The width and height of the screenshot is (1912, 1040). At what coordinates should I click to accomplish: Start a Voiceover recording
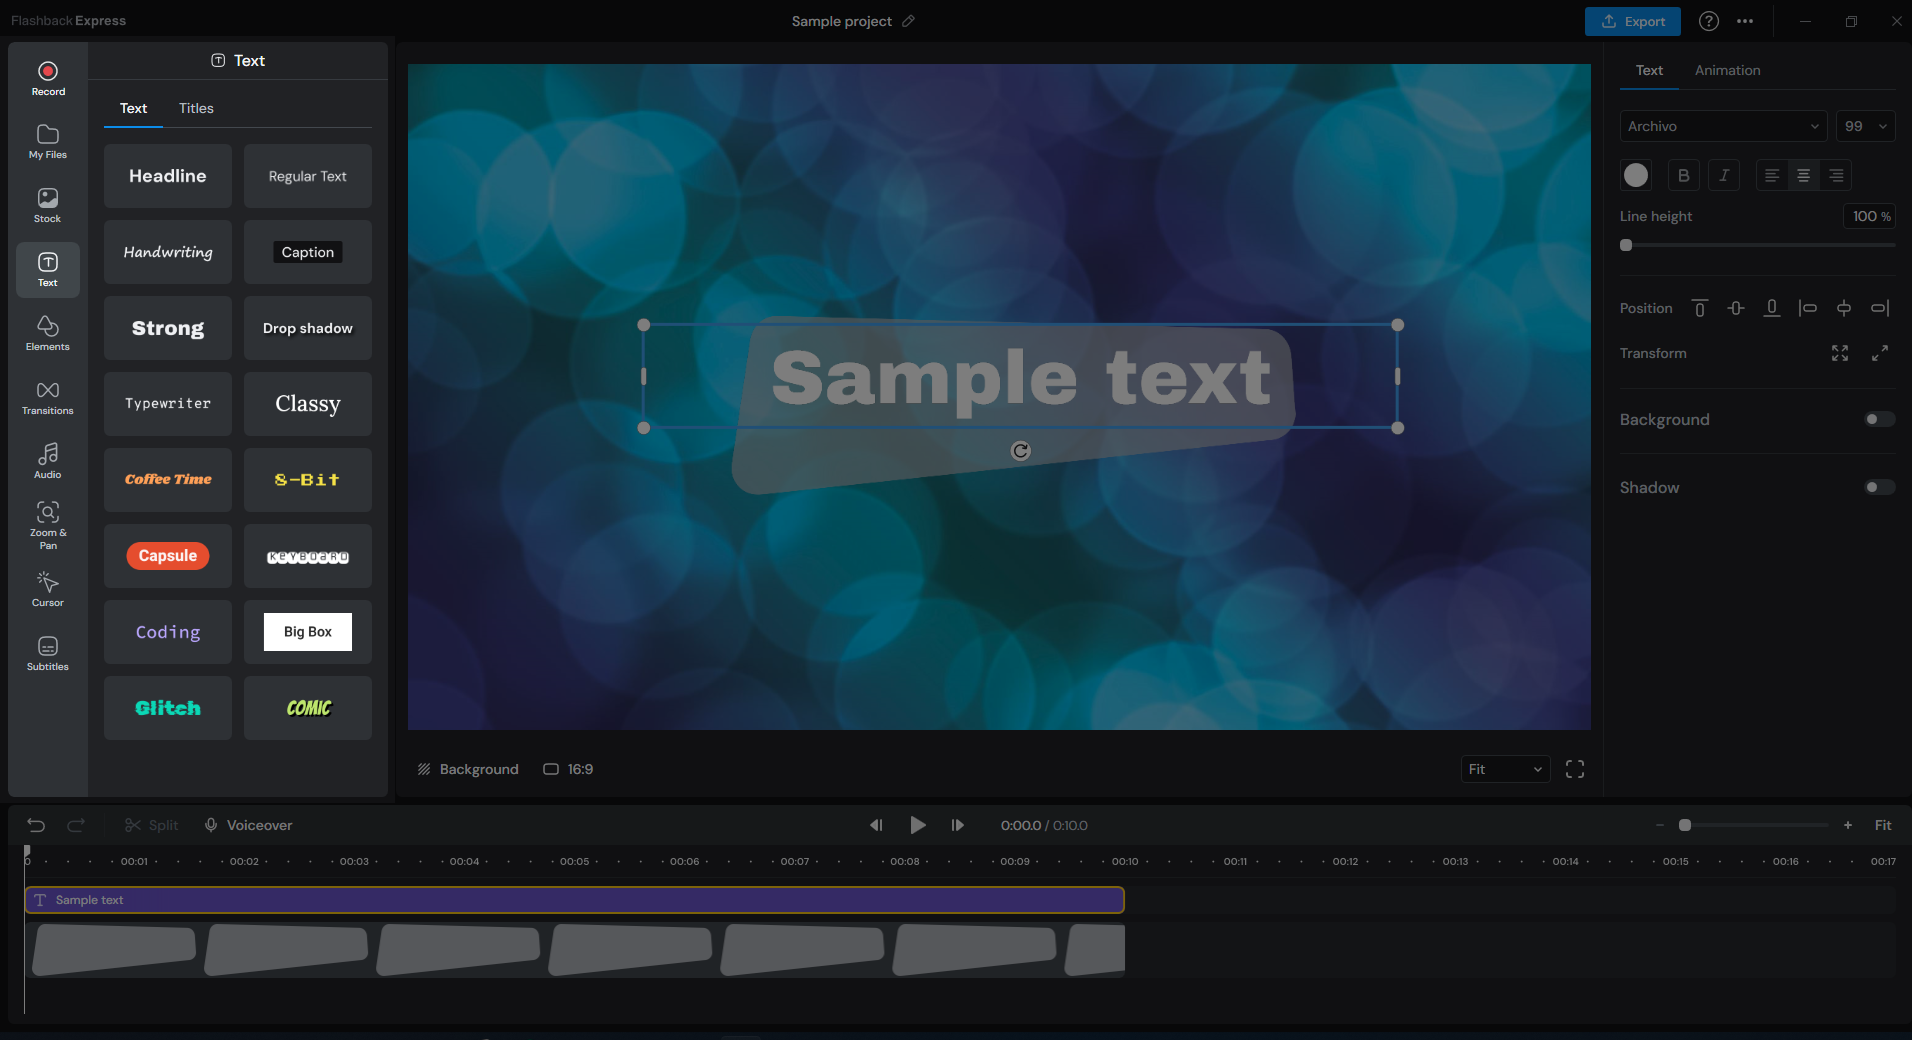pyautogui.click(x=249, y=825)
